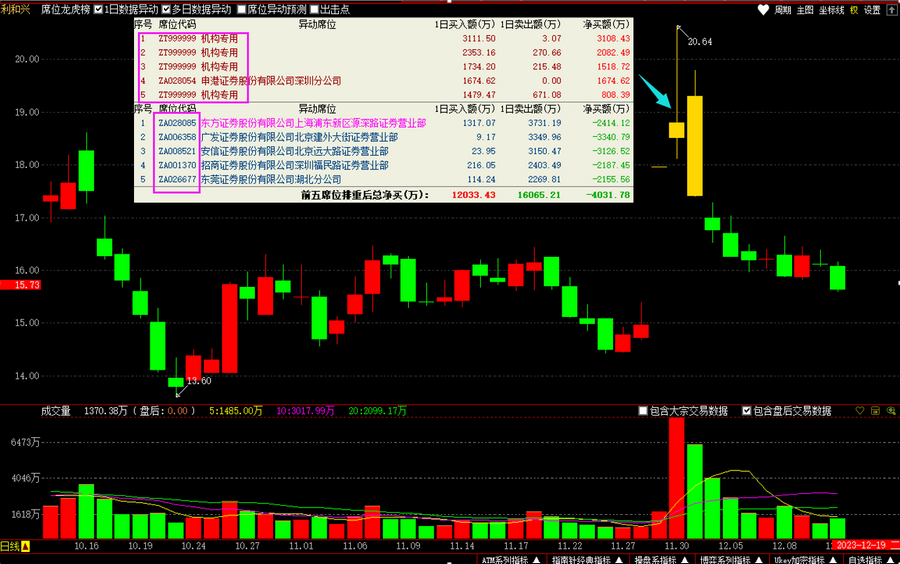Click the up-arrow icon beside 设置
Screen dimensions: 900x564
click(891, 9)
